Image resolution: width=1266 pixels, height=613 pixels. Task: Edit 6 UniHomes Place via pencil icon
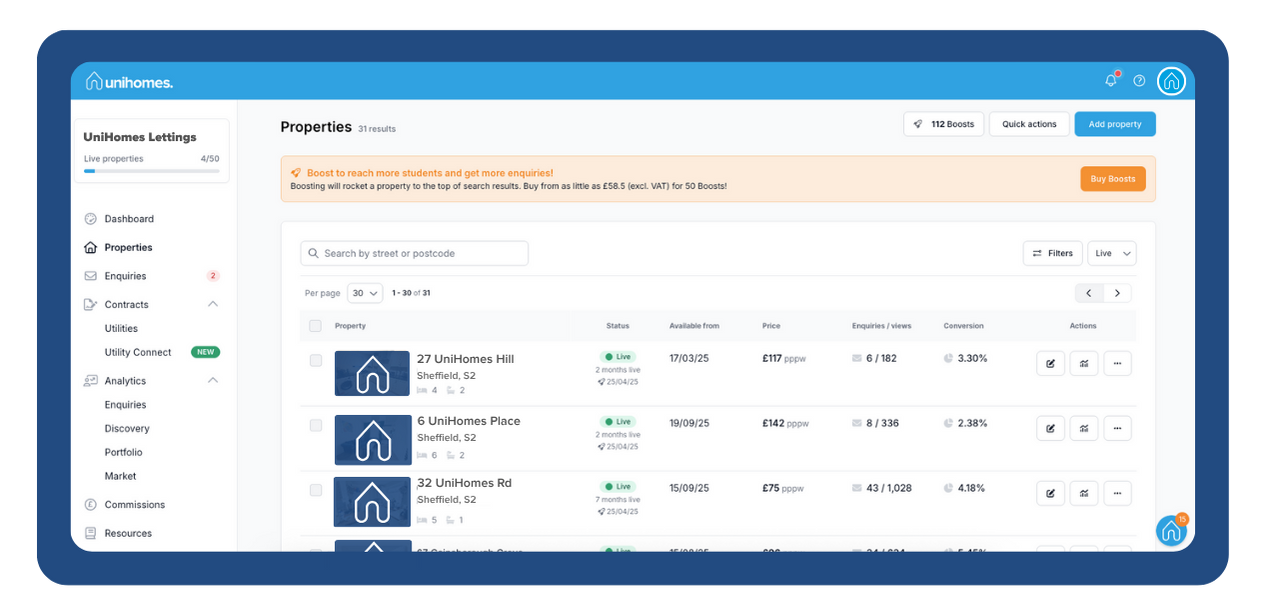[x=1050, y=428]
